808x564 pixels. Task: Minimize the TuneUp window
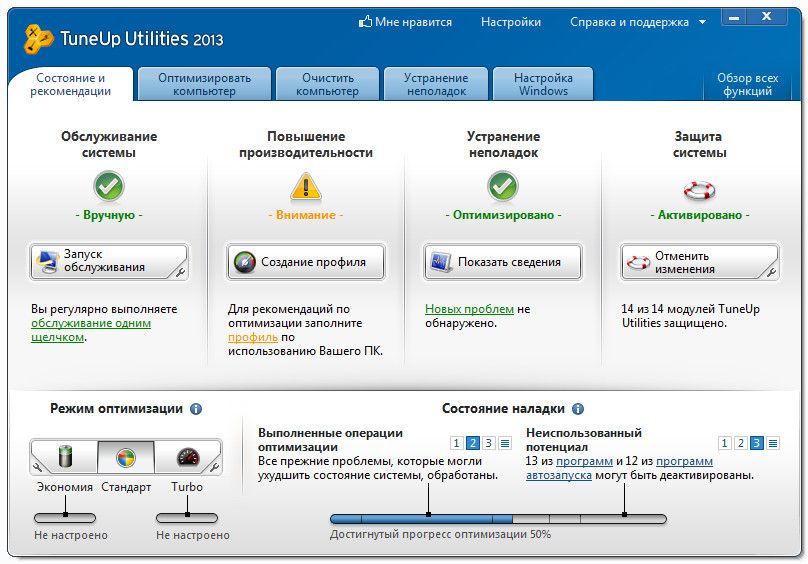[734, 18]
